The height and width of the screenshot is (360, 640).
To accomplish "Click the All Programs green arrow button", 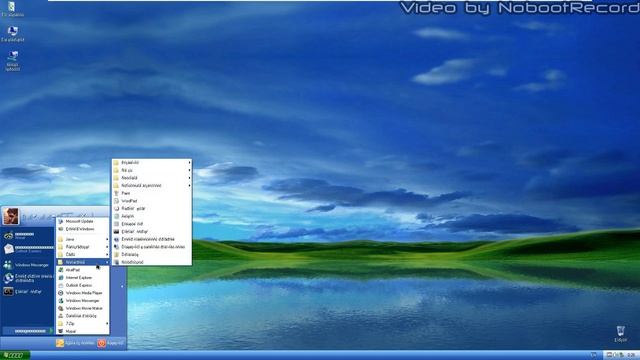I will click(28, 331).
